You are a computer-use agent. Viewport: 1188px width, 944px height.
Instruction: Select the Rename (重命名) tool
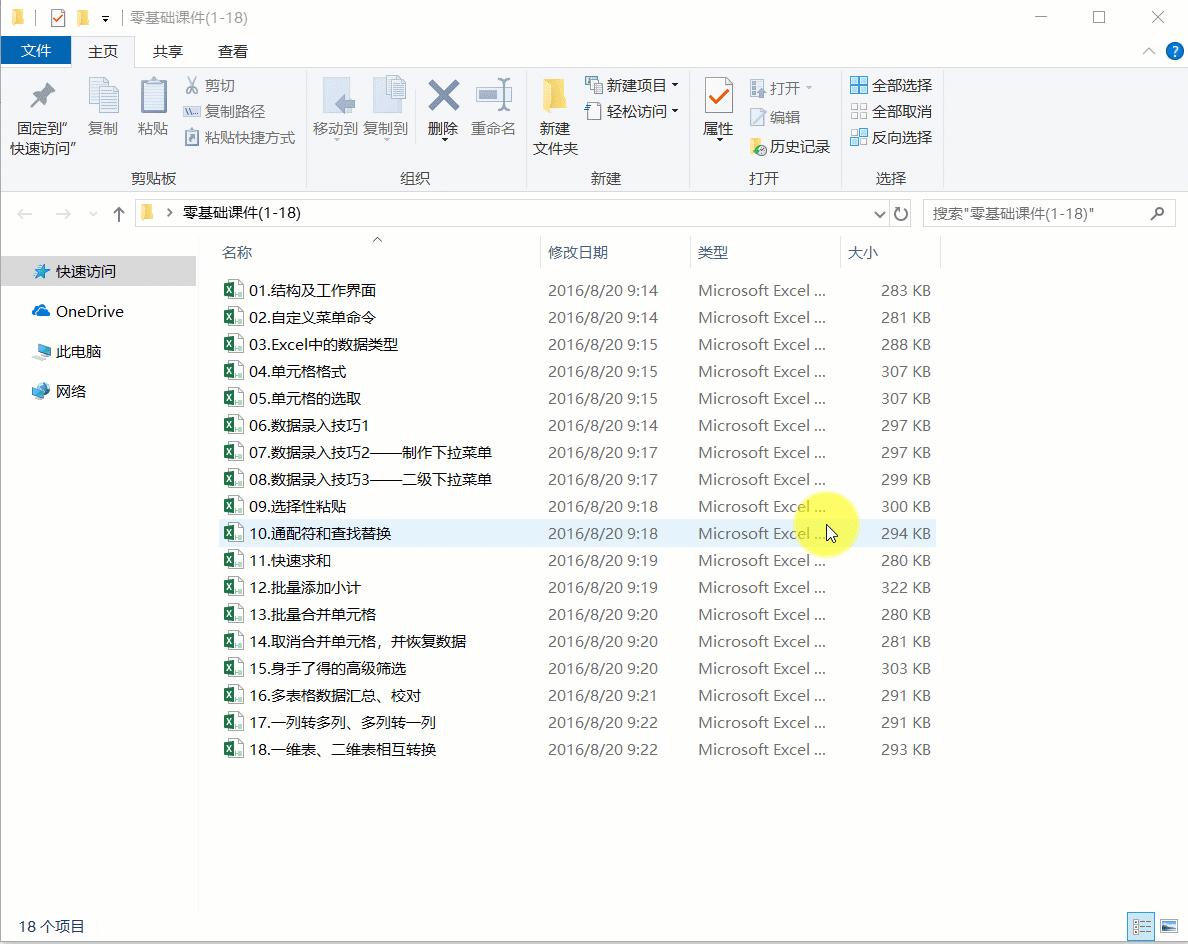pyautogui.click(x=493, y=110)
